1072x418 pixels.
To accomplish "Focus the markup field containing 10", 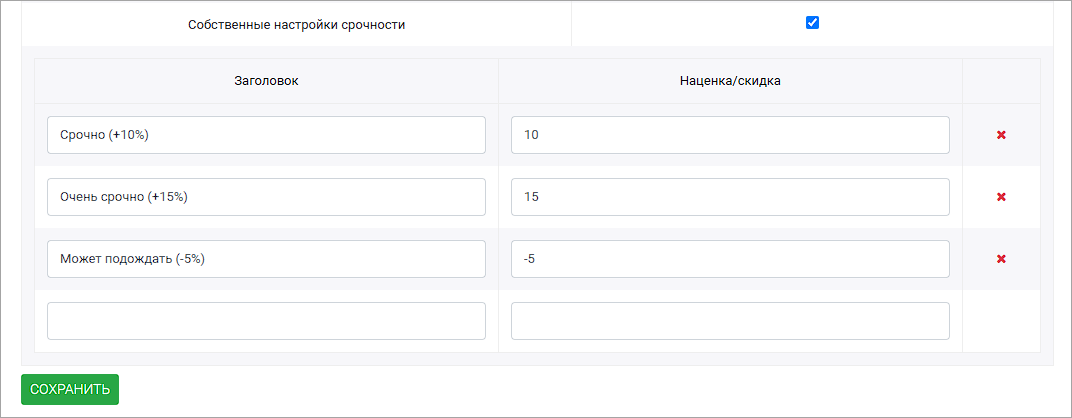I will pyautogui.click(x=730, y=135).
